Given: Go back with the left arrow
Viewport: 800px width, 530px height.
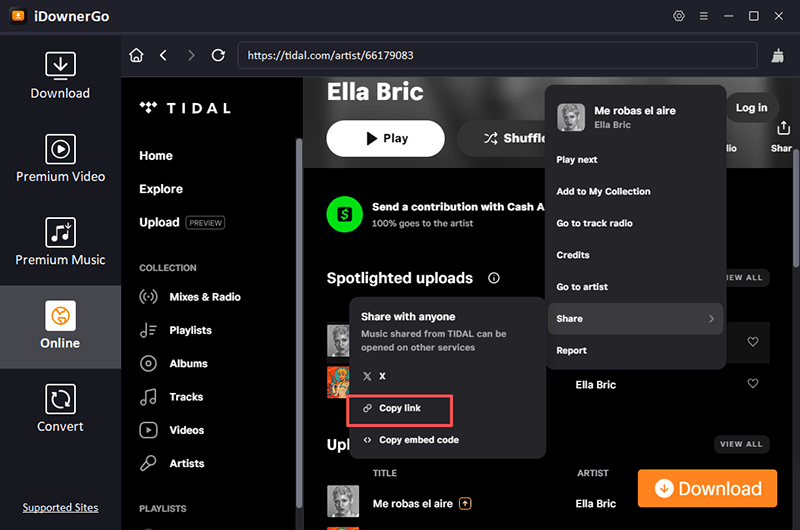Looking at the screenshot, I should (164, 55).
